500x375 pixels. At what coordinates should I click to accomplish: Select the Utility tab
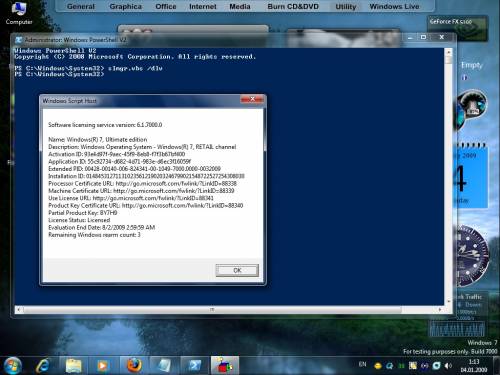tap(346, 6)
